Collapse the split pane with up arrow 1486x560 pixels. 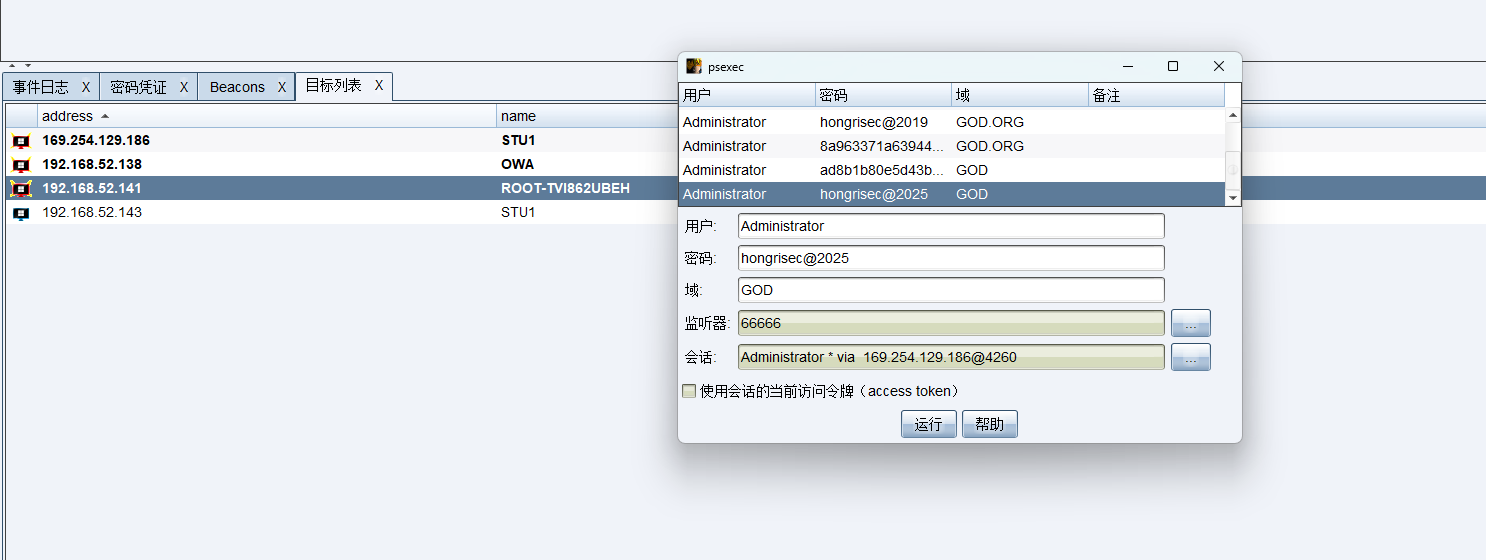pyautogui.click(x=12, y=65)
